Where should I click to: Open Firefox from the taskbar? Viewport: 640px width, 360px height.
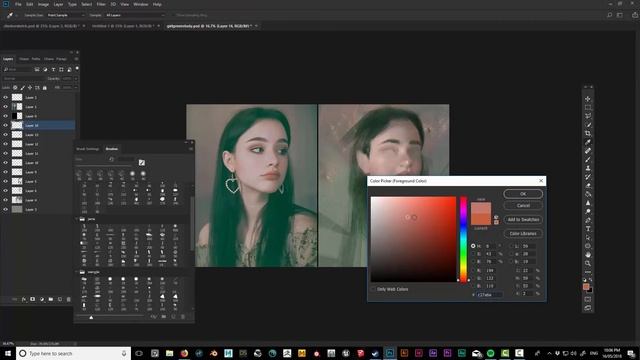coord(184,353)
